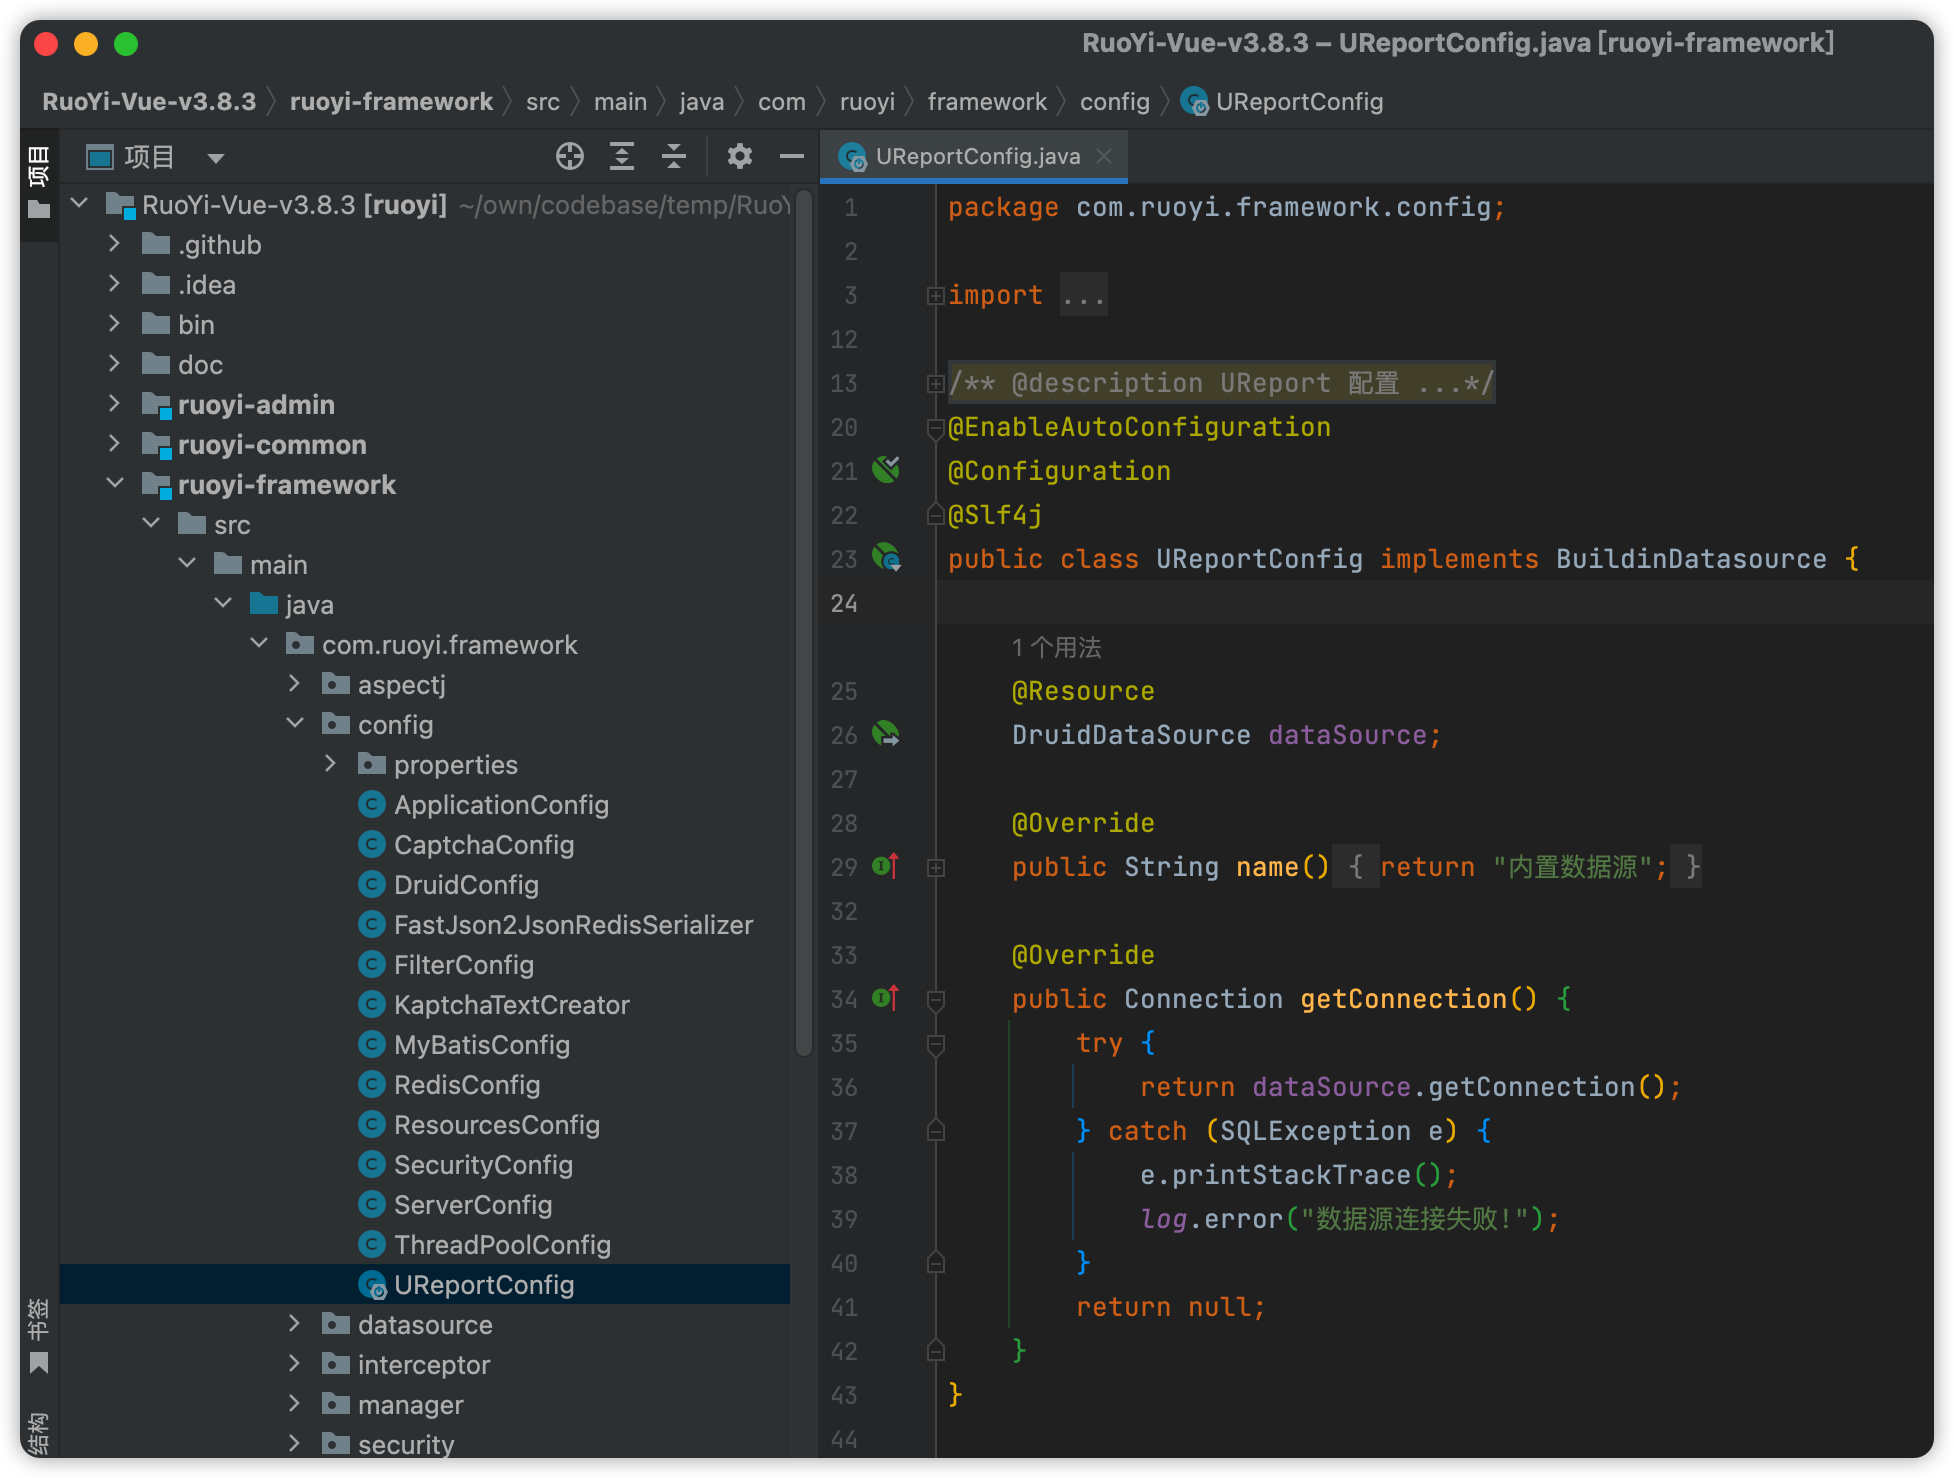This screenshot has height=1478, width=1954.
Task: Click the Spring gutter icon on line 23
Action: 886,558
